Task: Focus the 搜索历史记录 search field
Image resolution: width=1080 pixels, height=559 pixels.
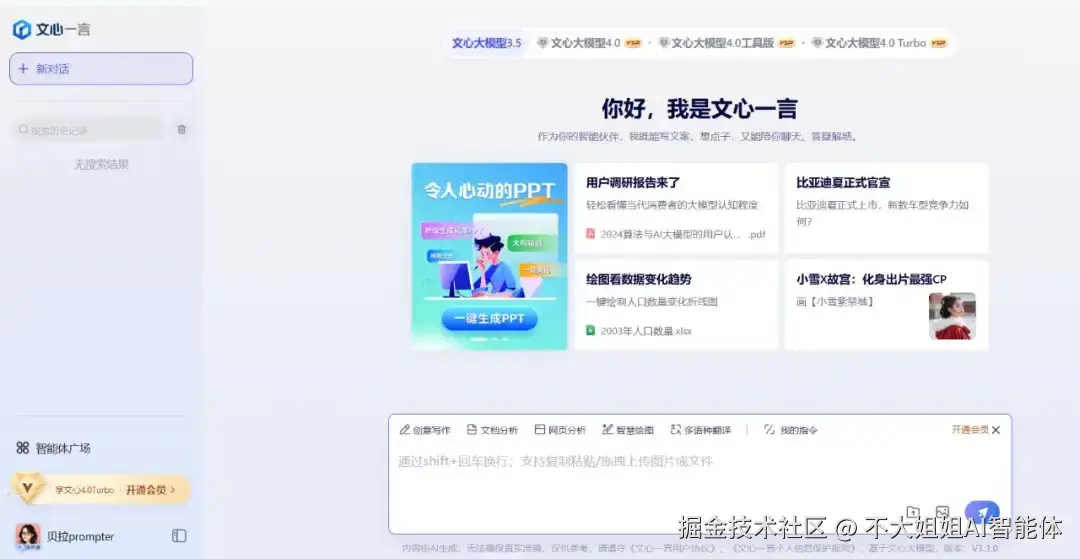Action: point(88,129)
